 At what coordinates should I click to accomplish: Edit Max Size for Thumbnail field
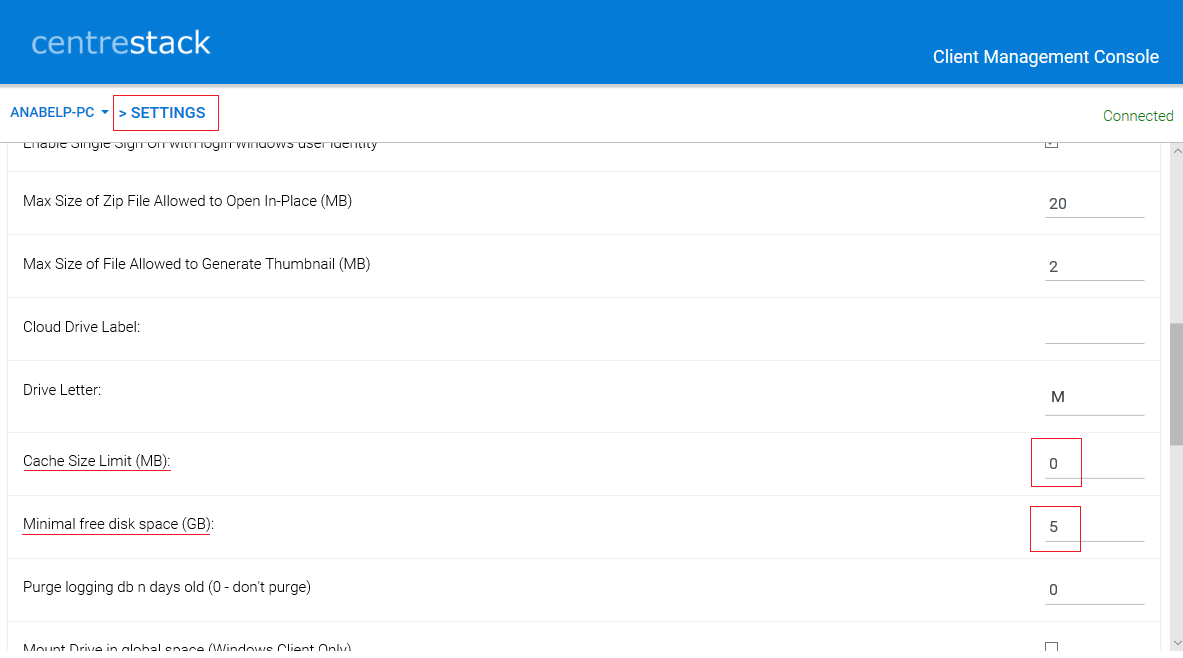pos(1094,266)
